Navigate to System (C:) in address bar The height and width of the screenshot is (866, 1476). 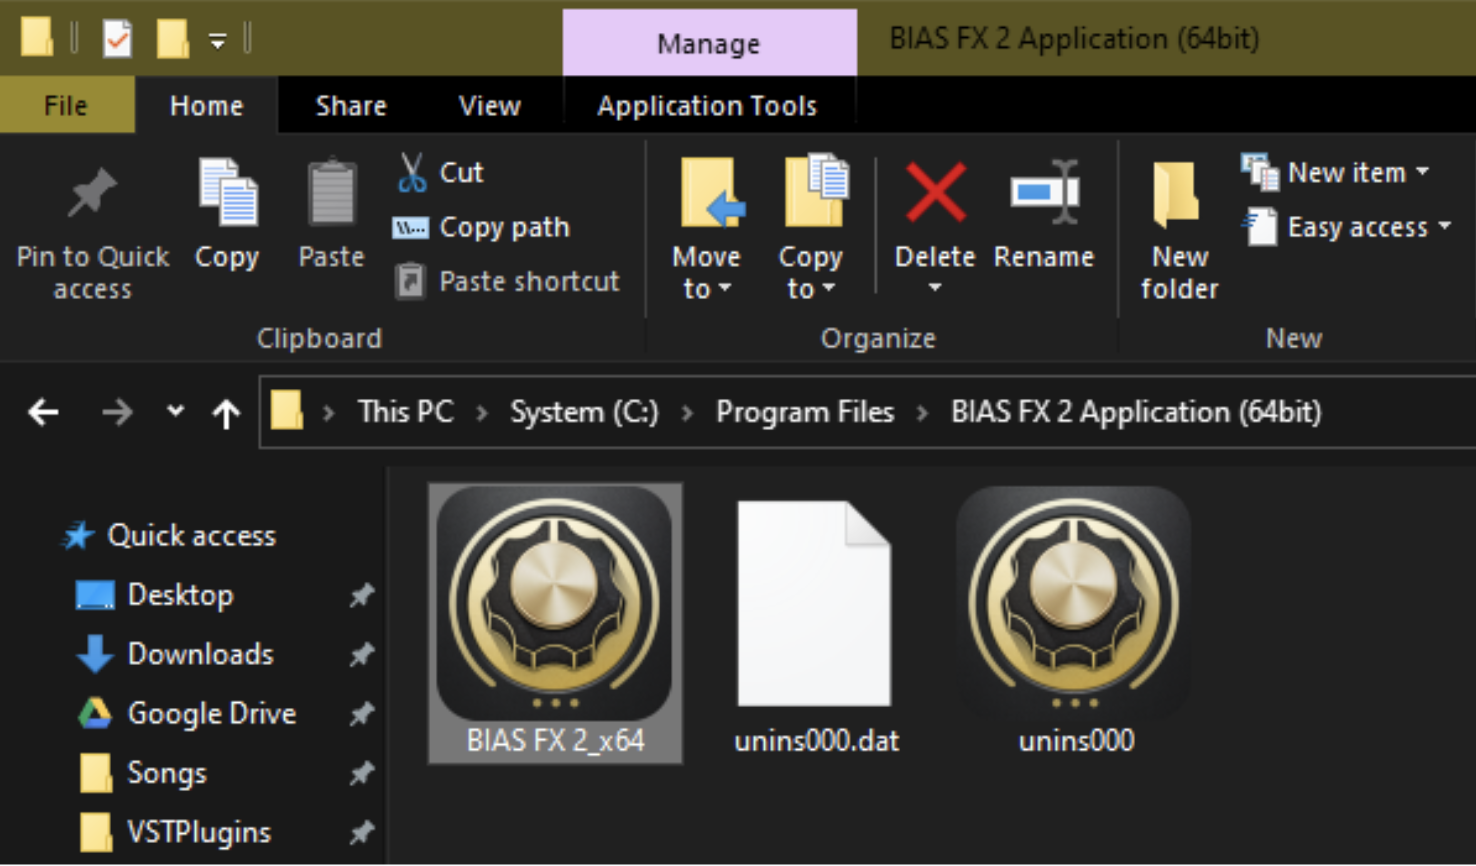[x=584, y=412]
